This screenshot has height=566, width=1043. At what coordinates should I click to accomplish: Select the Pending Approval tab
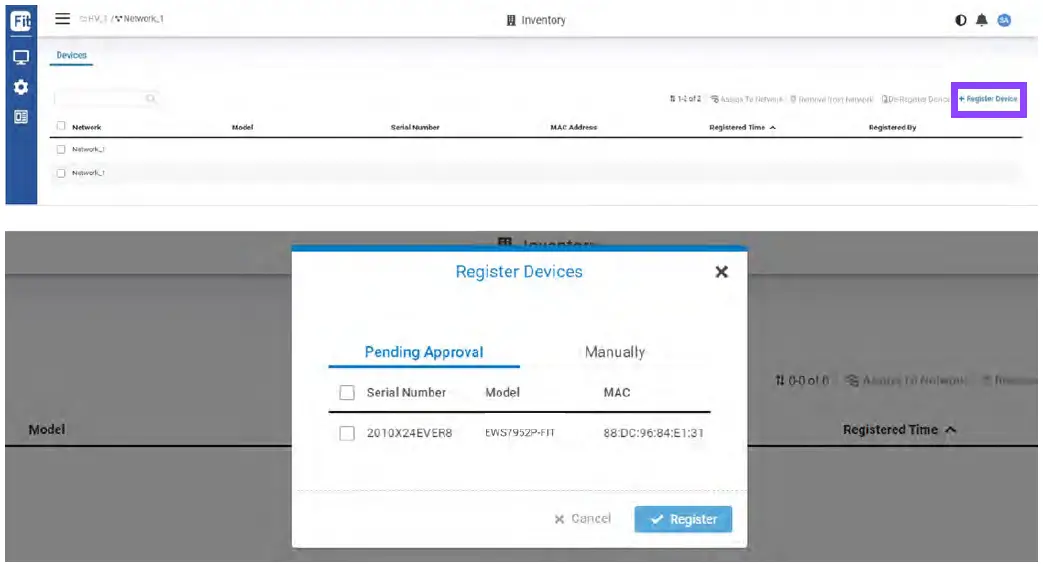click(424, 352)
